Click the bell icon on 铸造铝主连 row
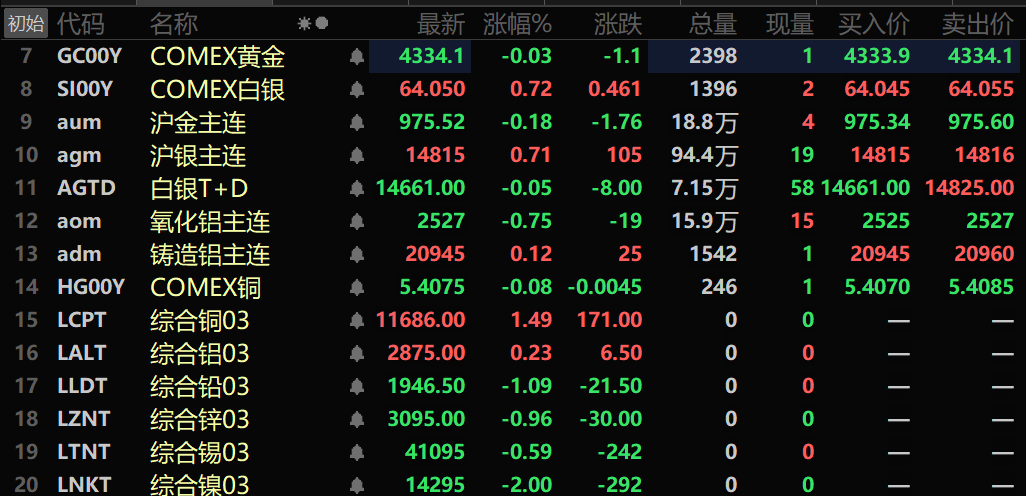1026x496 pixels. (357, 255)
